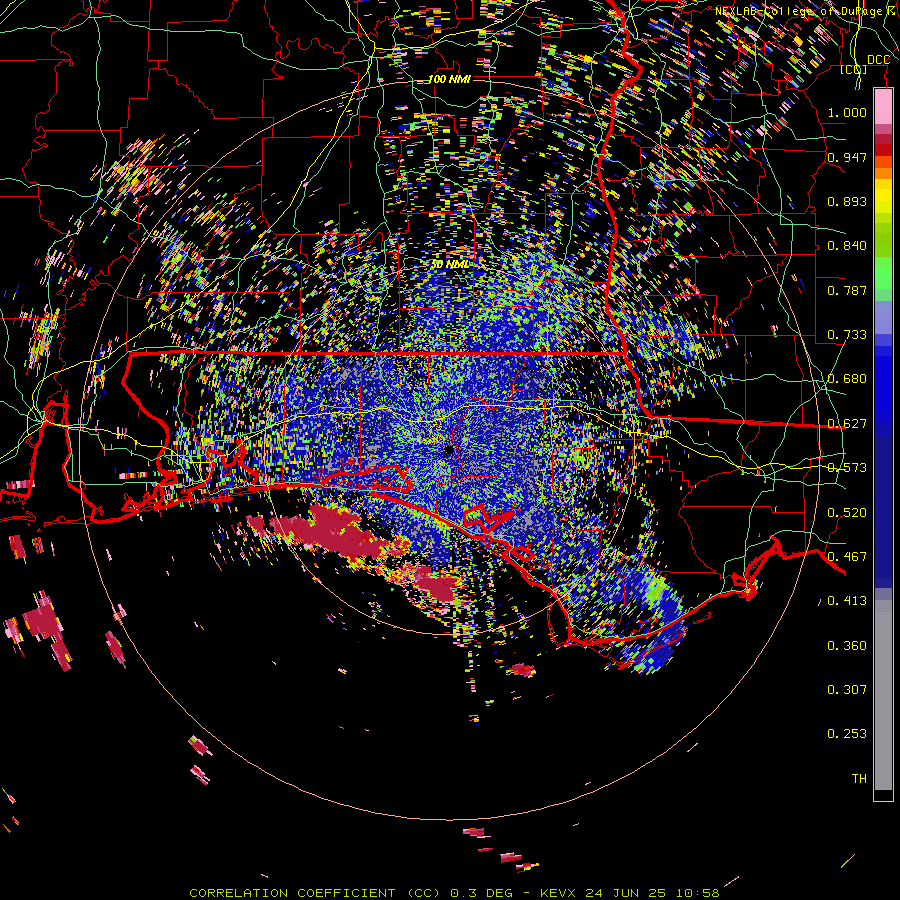Click the 10:58 timestamp text
This screenshot has height=900, width=900.
tap(698, 893)
